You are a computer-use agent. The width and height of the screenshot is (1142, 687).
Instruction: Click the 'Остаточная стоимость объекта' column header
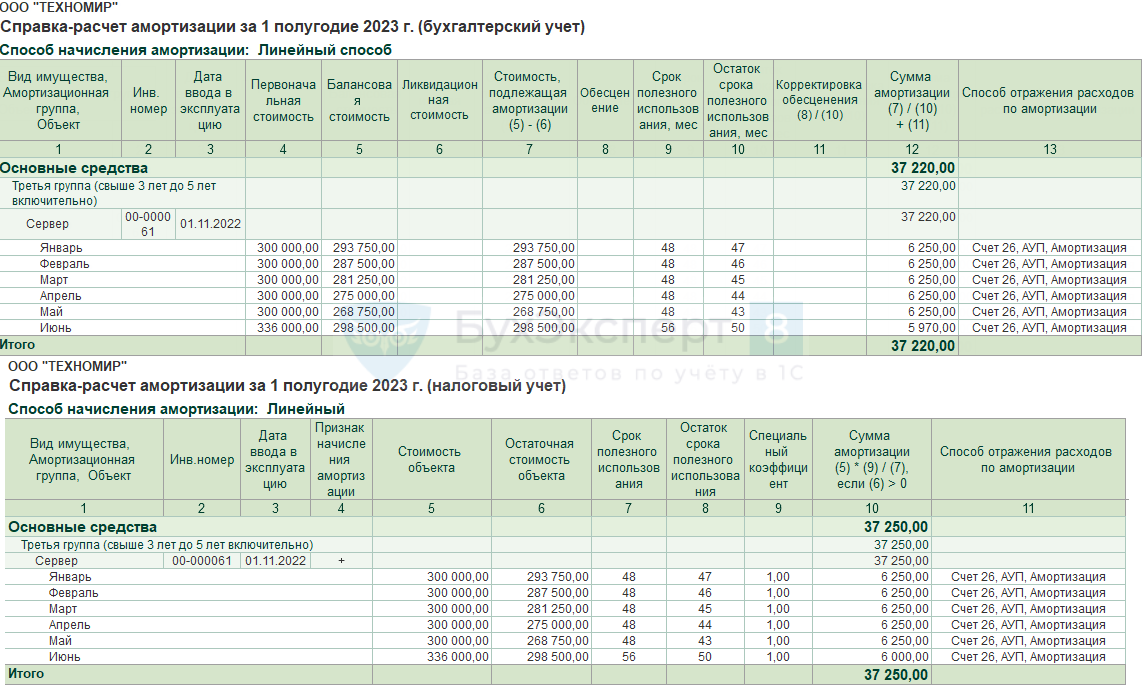(x=540, y=460)
